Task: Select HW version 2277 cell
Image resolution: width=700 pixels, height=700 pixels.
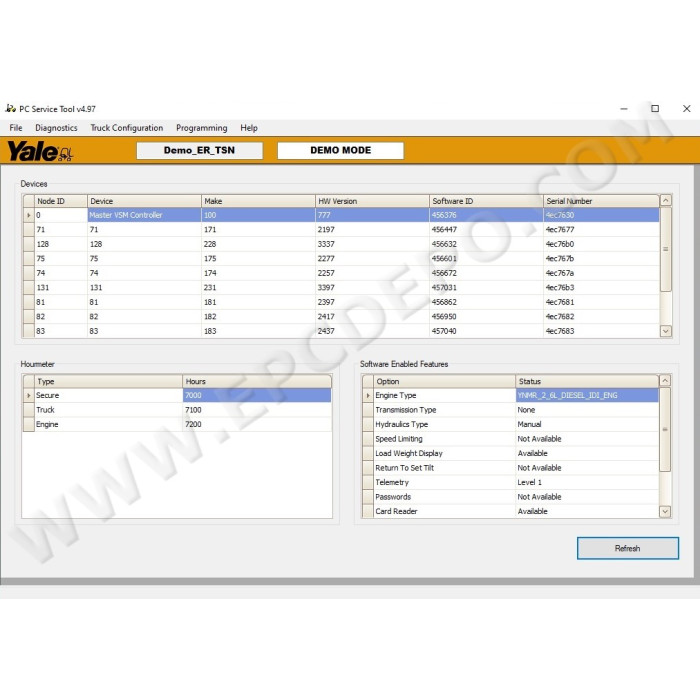Action: (372, 258)
